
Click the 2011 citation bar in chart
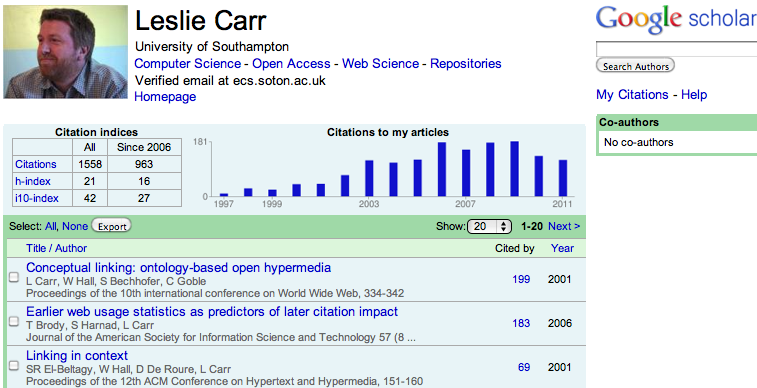tap(563, 178)
